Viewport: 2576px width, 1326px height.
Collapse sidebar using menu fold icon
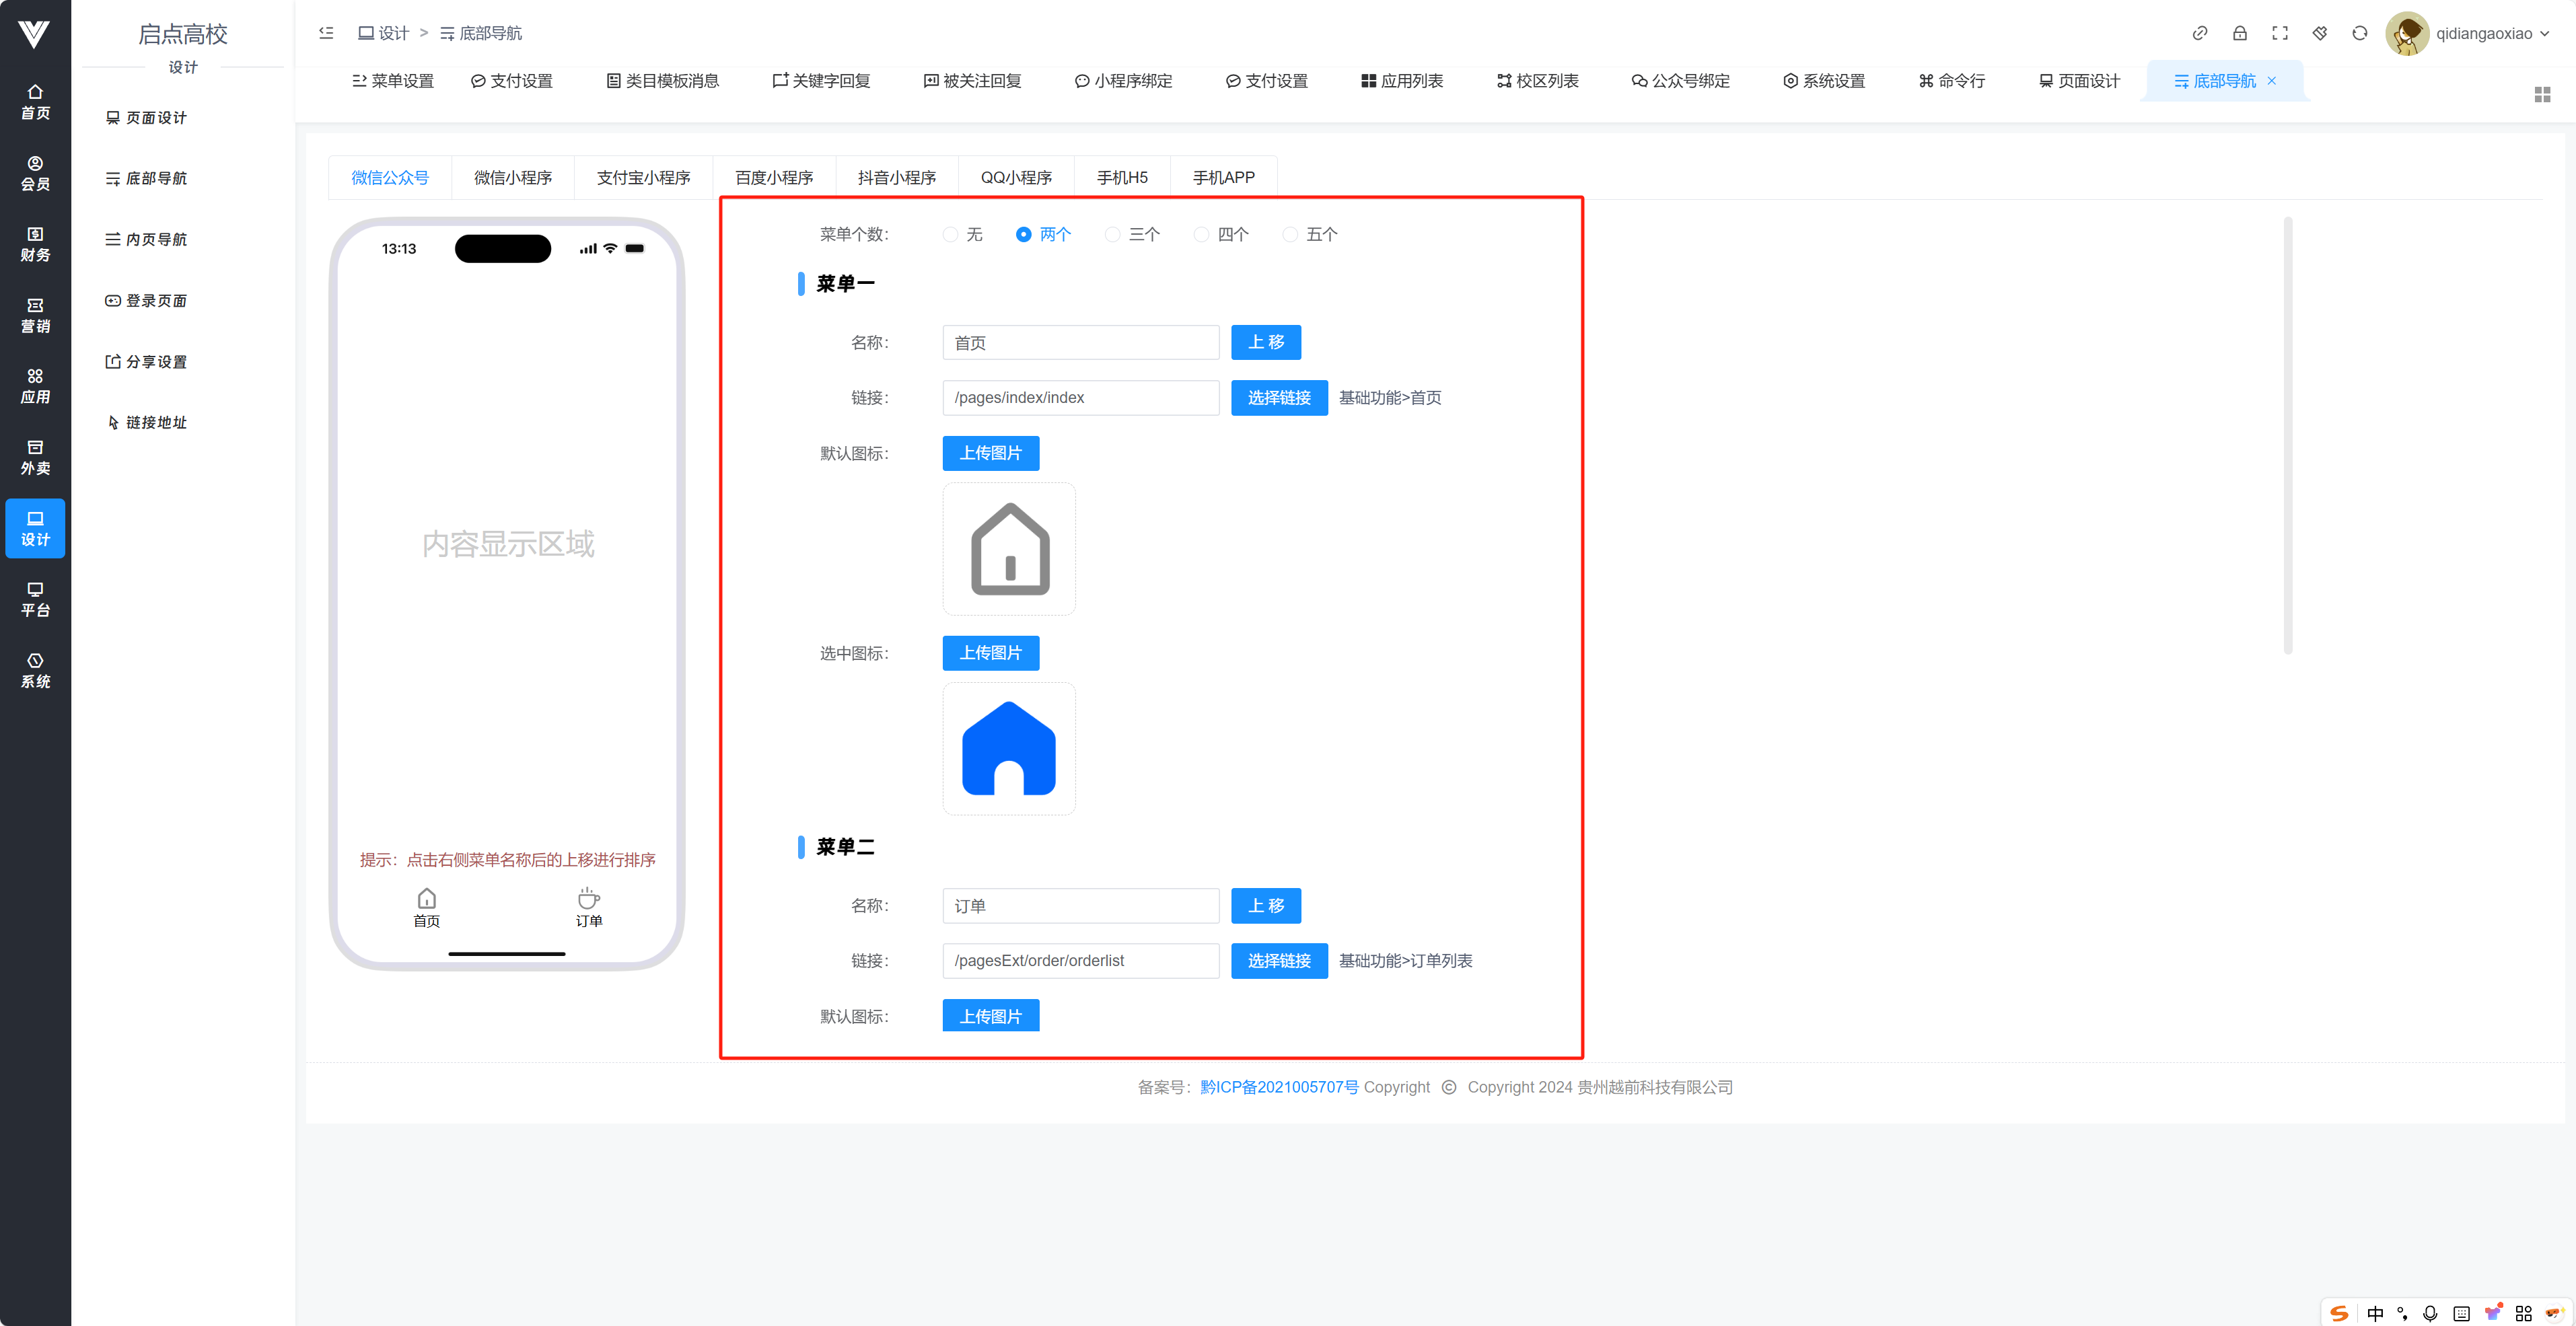click(326, 33)
